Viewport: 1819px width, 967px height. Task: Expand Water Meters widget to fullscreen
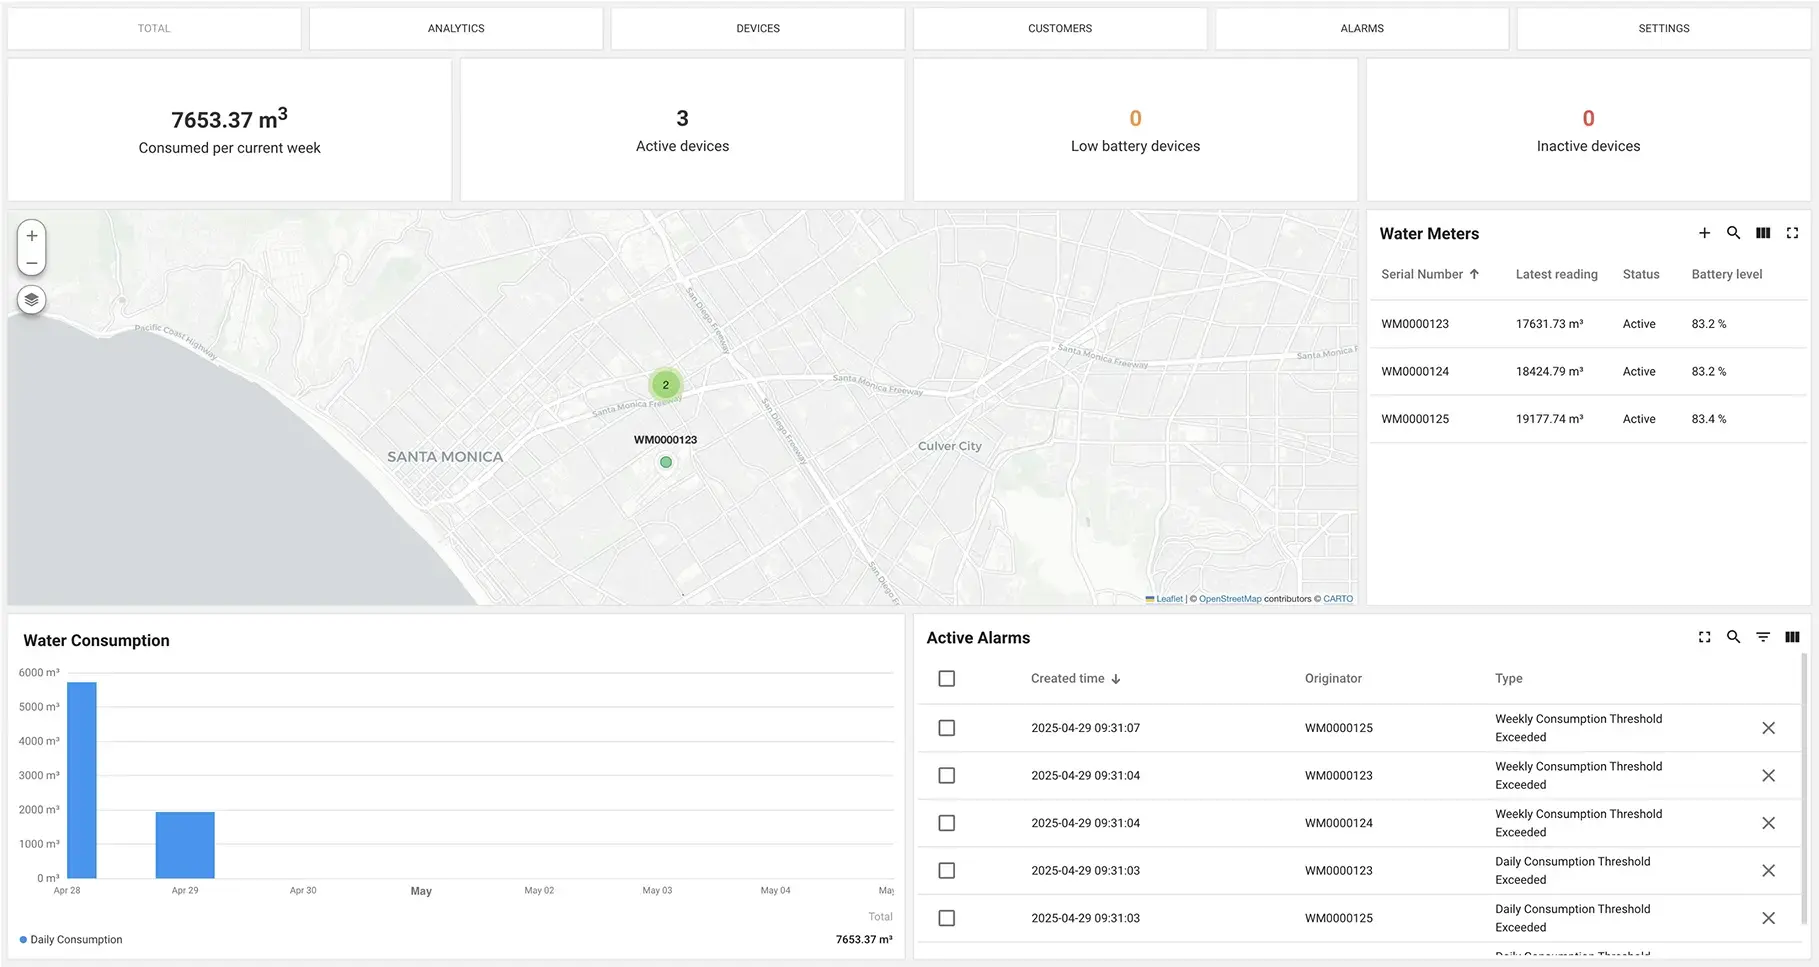tap(1792, 233)
